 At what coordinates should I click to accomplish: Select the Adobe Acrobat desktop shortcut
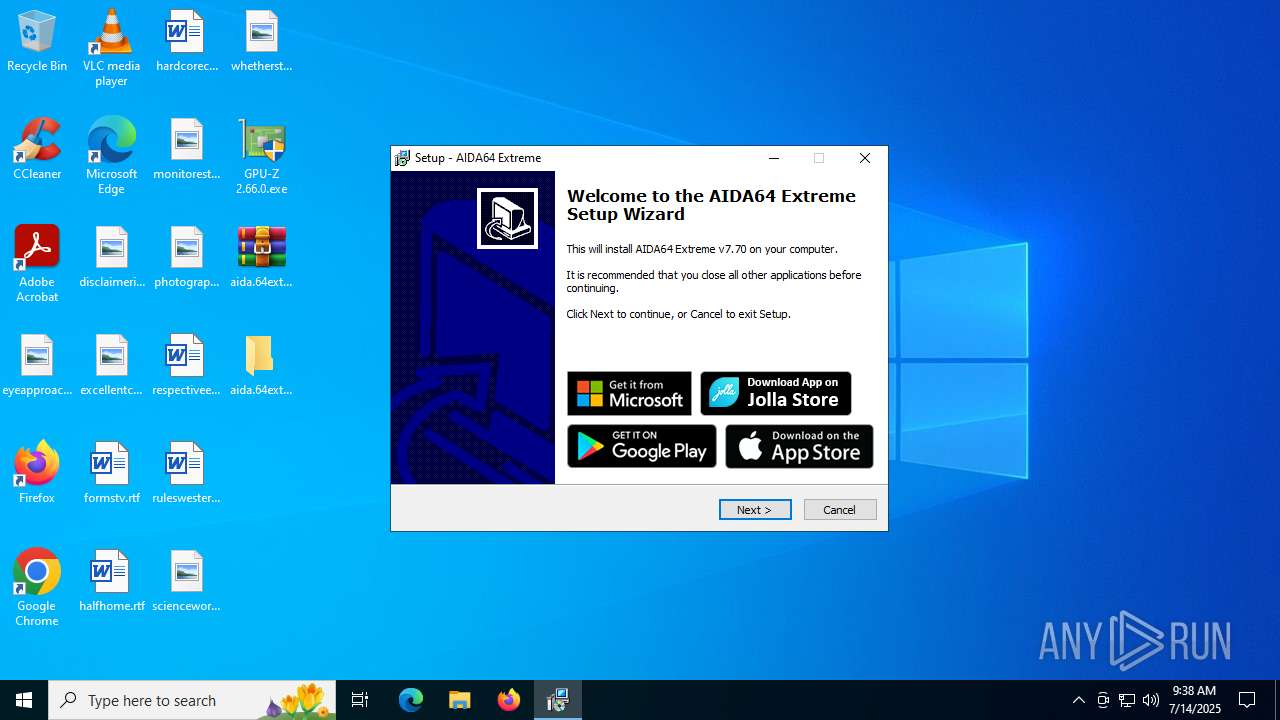pos(37,264)
